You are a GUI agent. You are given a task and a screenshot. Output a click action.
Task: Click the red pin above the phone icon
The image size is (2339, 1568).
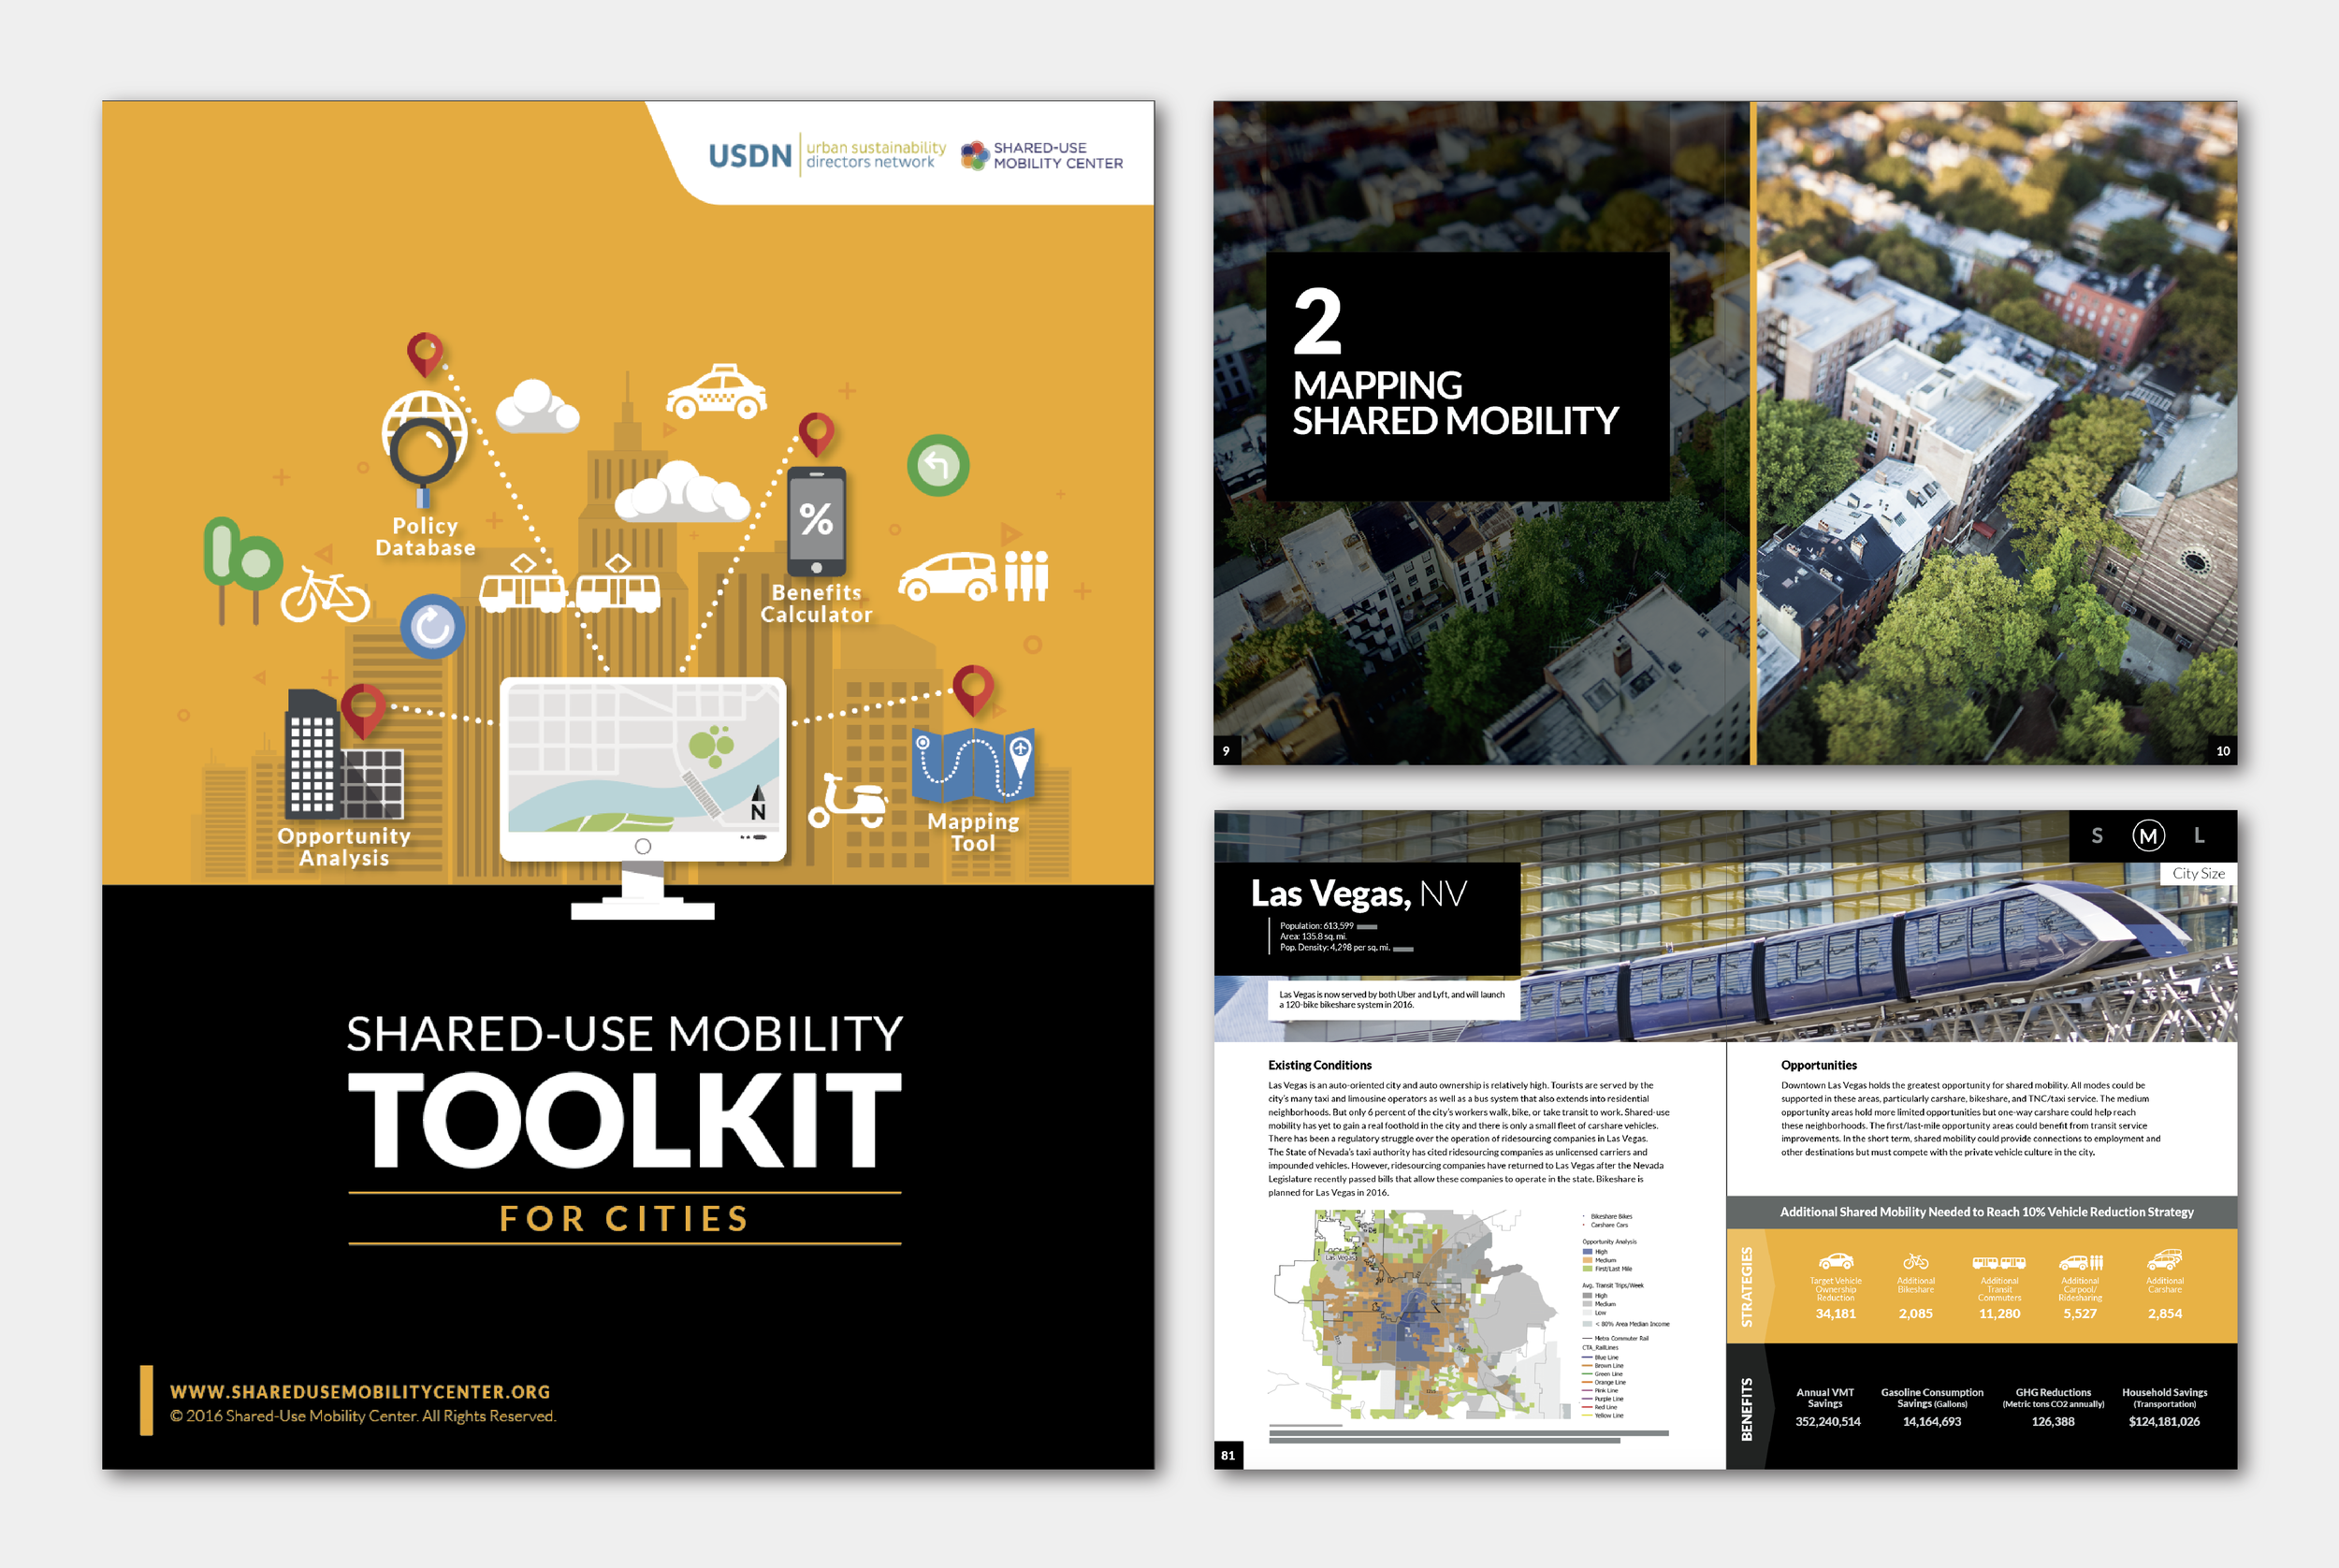coord(816,434)
